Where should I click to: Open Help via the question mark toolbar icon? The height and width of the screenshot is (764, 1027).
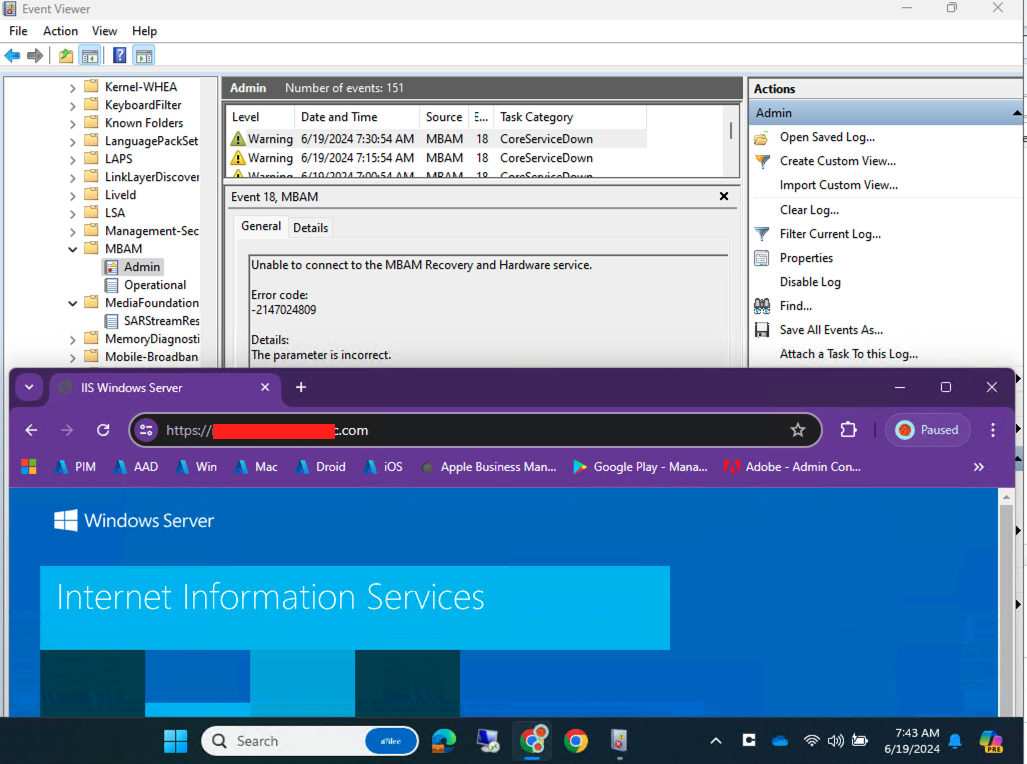[x=119, y=56]
